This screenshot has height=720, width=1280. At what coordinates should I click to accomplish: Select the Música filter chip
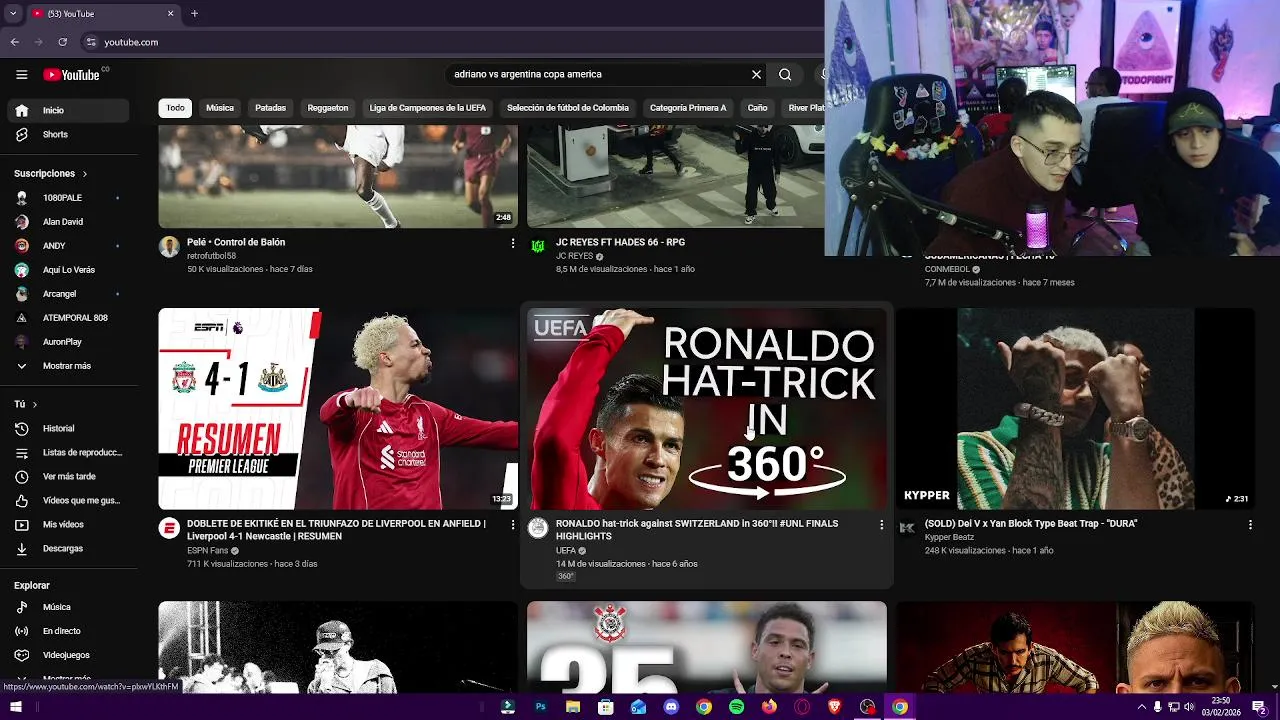click(x=220, y=108)
